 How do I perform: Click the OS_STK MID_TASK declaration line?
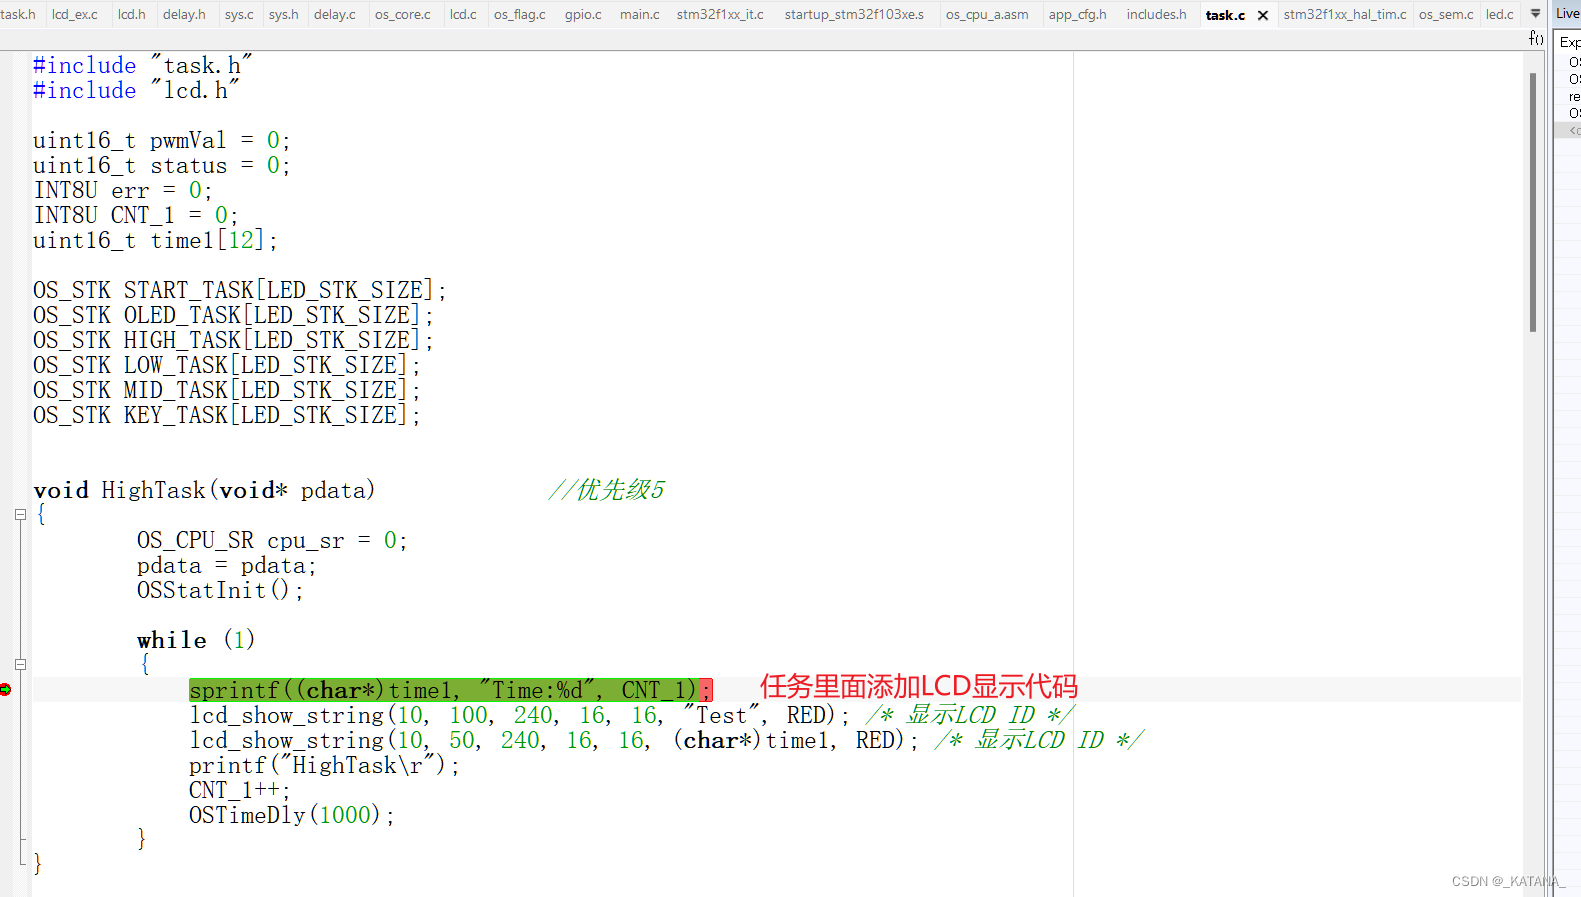point(226,390)
